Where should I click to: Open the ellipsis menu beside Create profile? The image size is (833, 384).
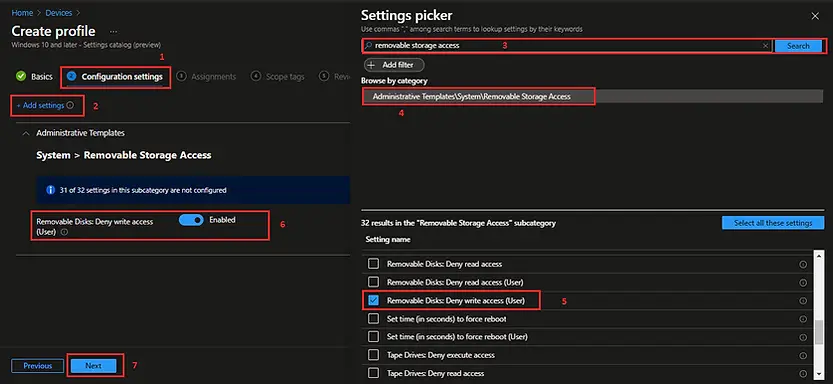[x=113, y=31]
